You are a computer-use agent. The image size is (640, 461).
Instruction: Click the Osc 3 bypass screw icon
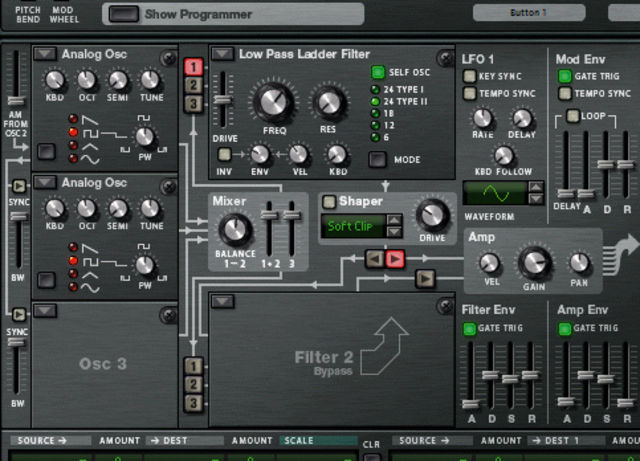pyautogui.click(x=168, y=315)
